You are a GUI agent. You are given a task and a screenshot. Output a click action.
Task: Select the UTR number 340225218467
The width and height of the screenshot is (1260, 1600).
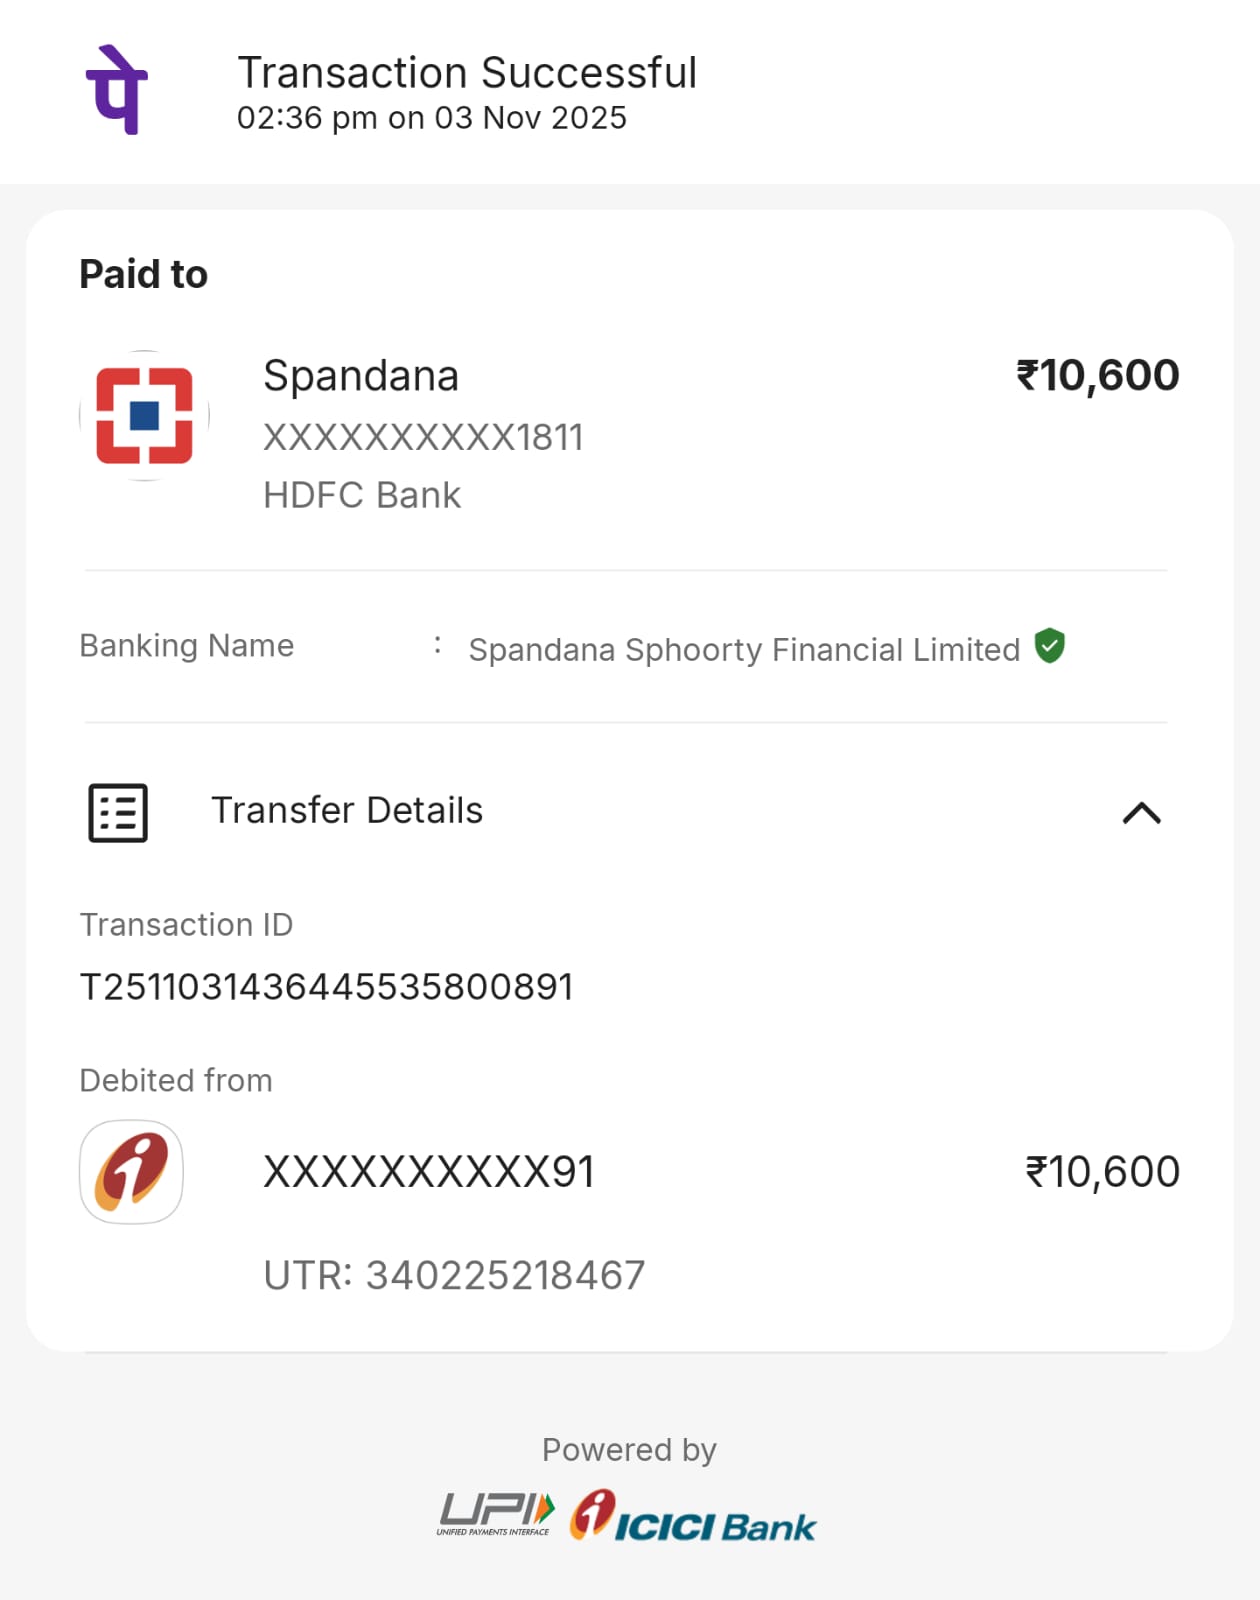pyautogui.click(x=505, y=1275)
